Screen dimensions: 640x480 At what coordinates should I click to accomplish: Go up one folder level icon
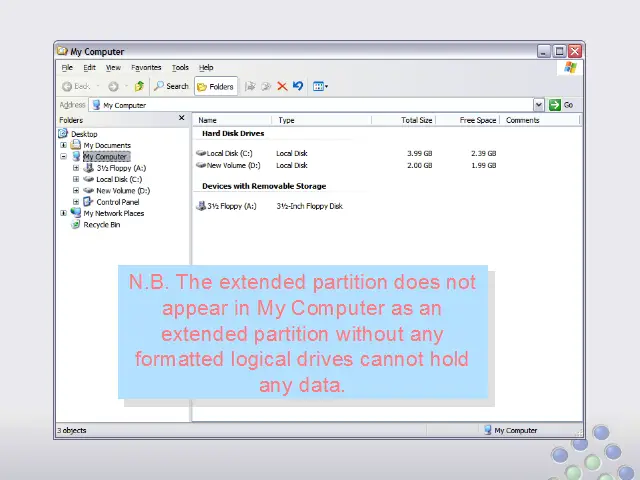click(x=139, y=86)
